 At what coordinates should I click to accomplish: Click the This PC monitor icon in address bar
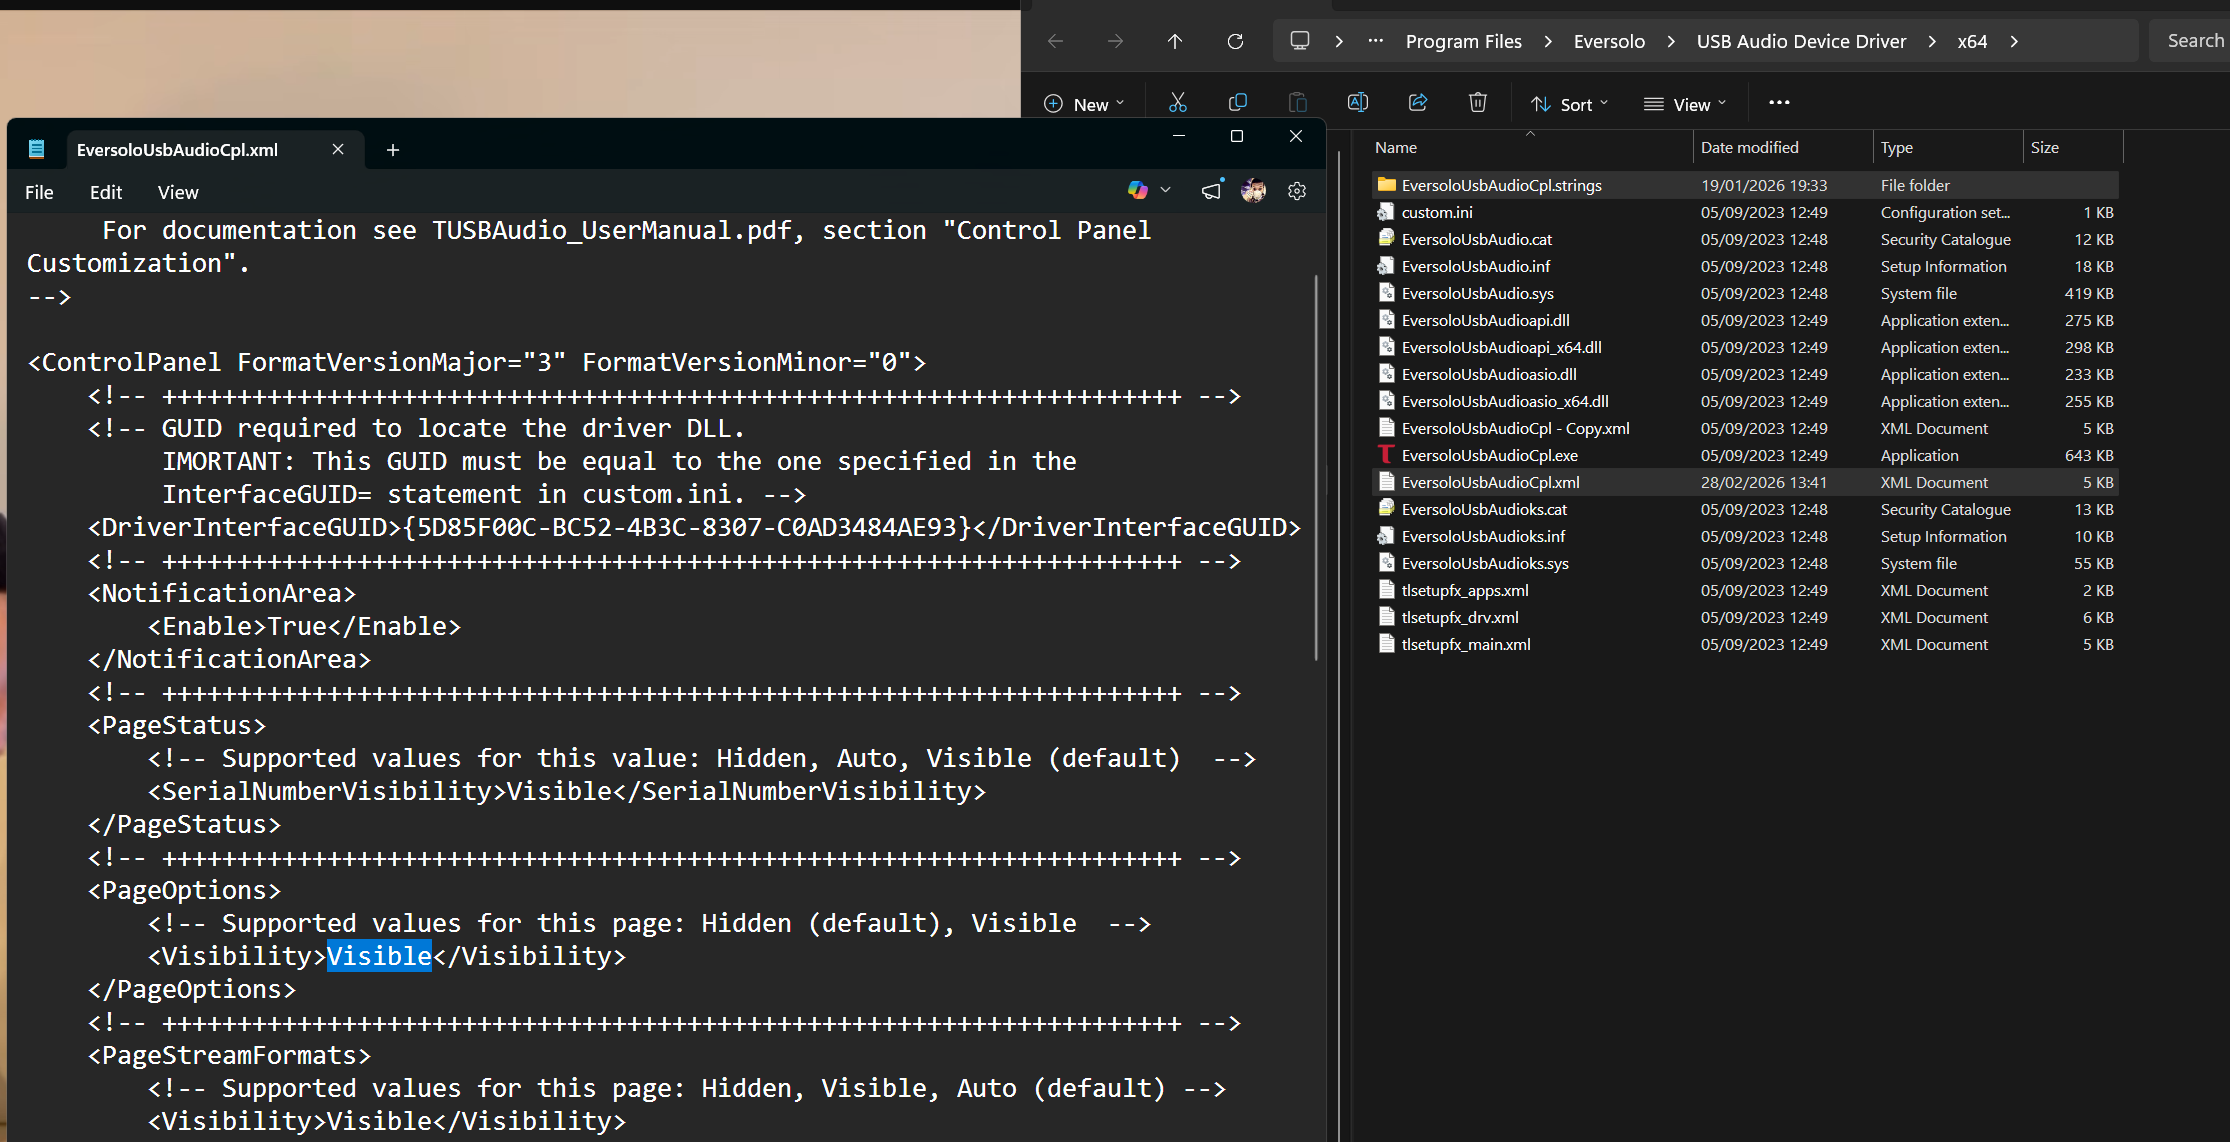[x=1300, y=41]
